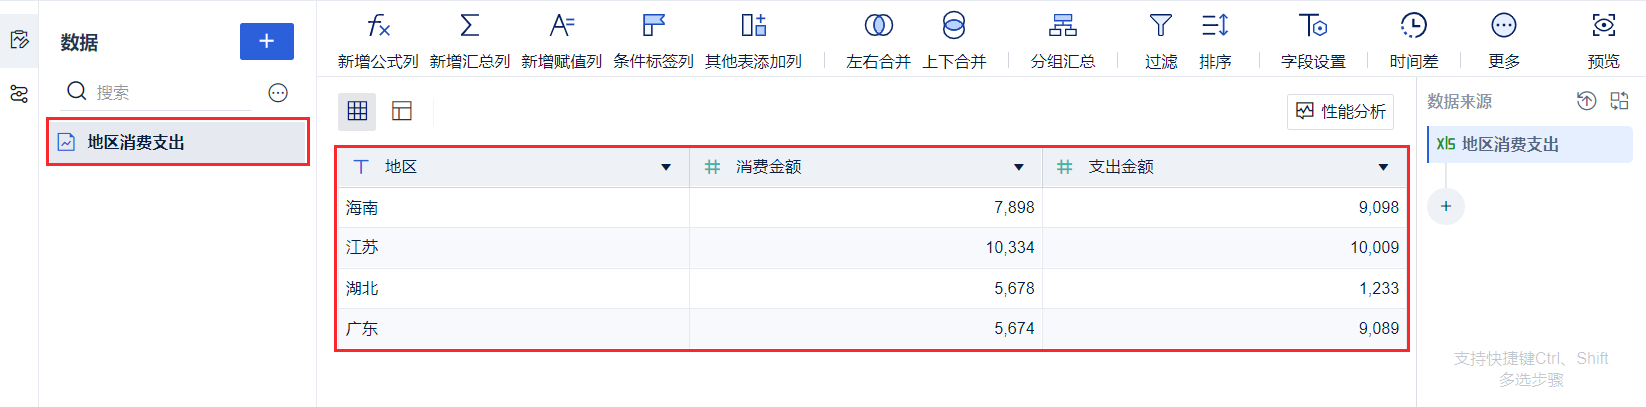This screenshot has width=1646, height=407.
Task: Select the 左右合并 merge tool
Action: pos(878,26)
